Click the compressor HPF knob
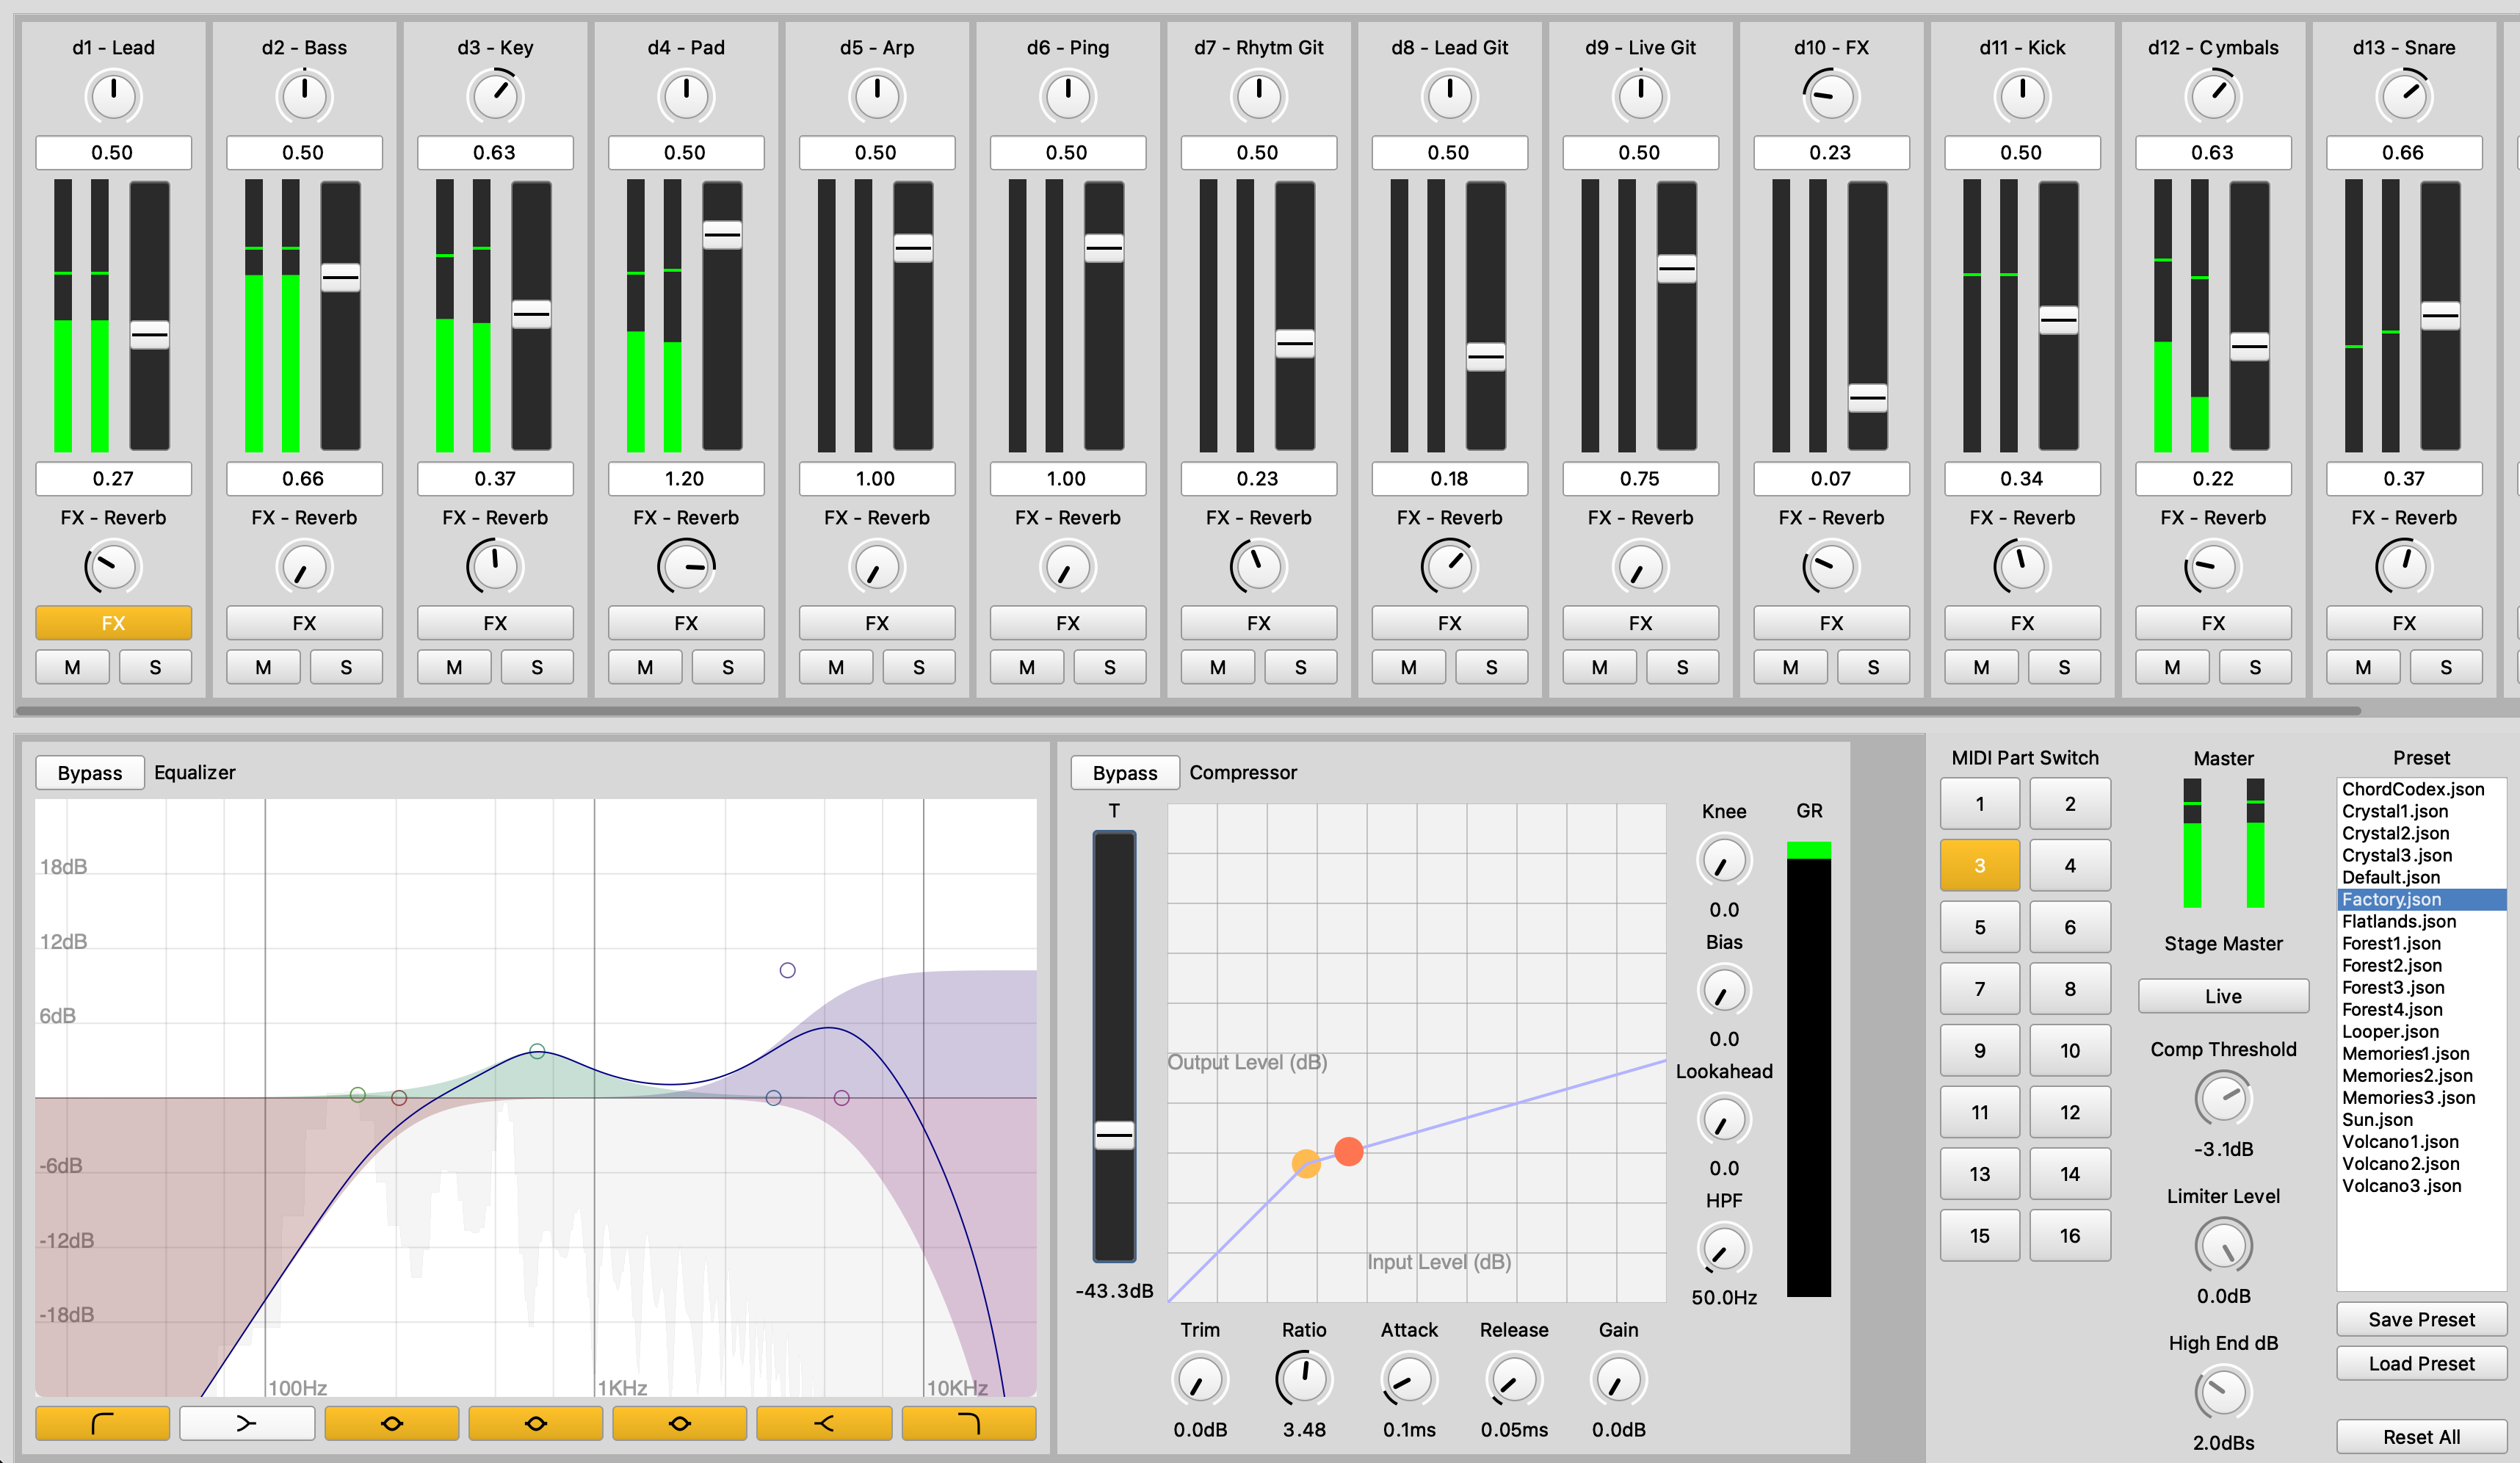 click(1724, 1249)
